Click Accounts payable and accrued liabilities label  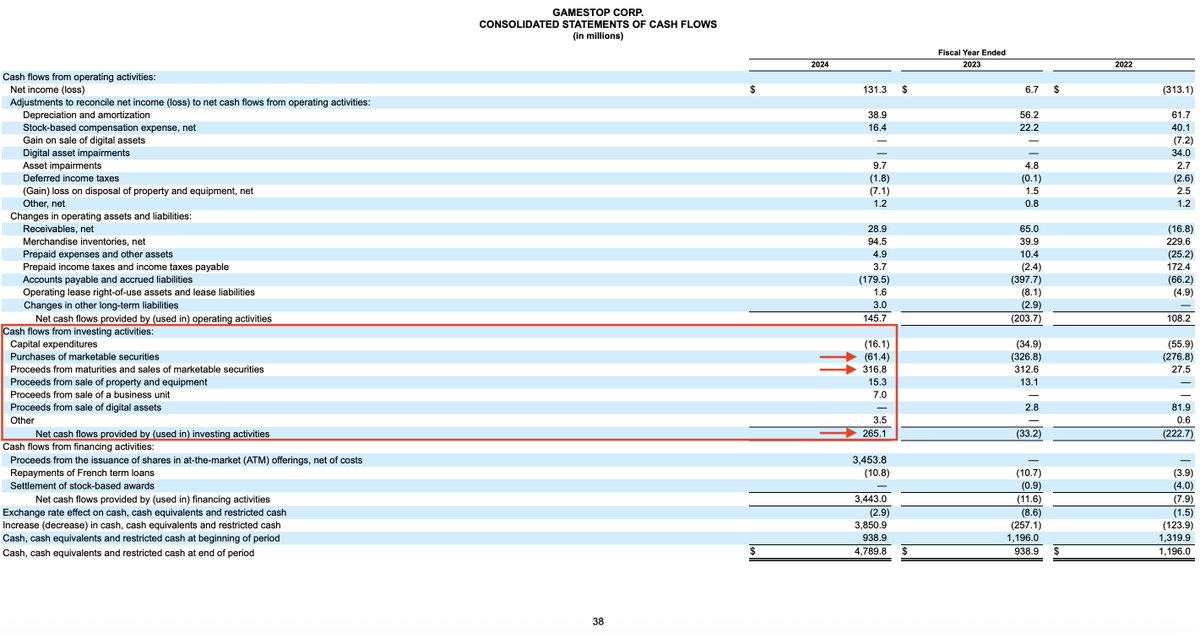[x=110, y=279]
